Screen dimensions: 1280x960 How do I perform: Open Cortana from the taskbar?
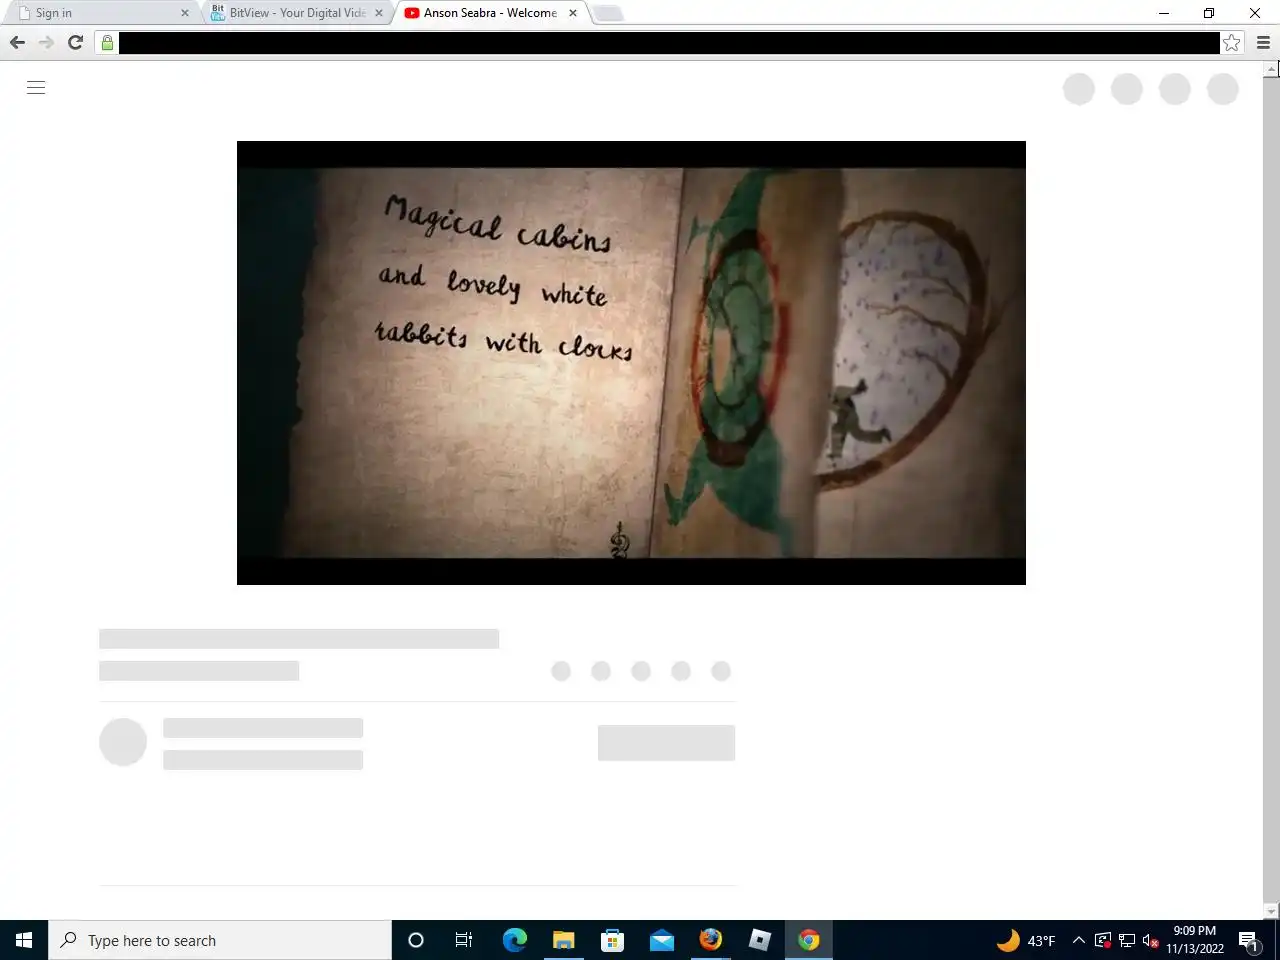click(x=416, y=940)
